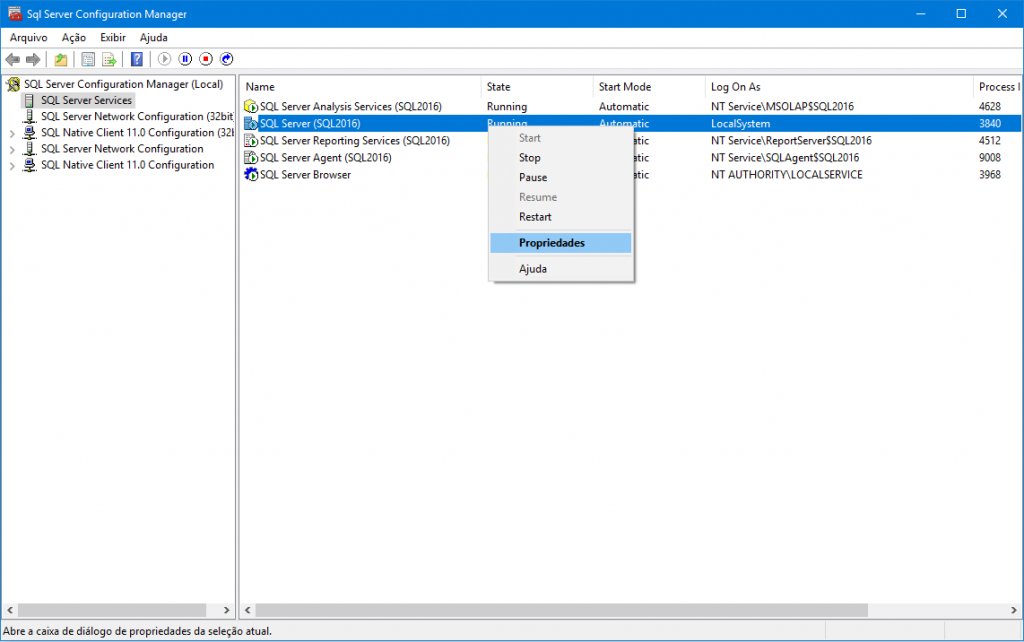Click the services list scrollbar left arrow

coord(248,610)
